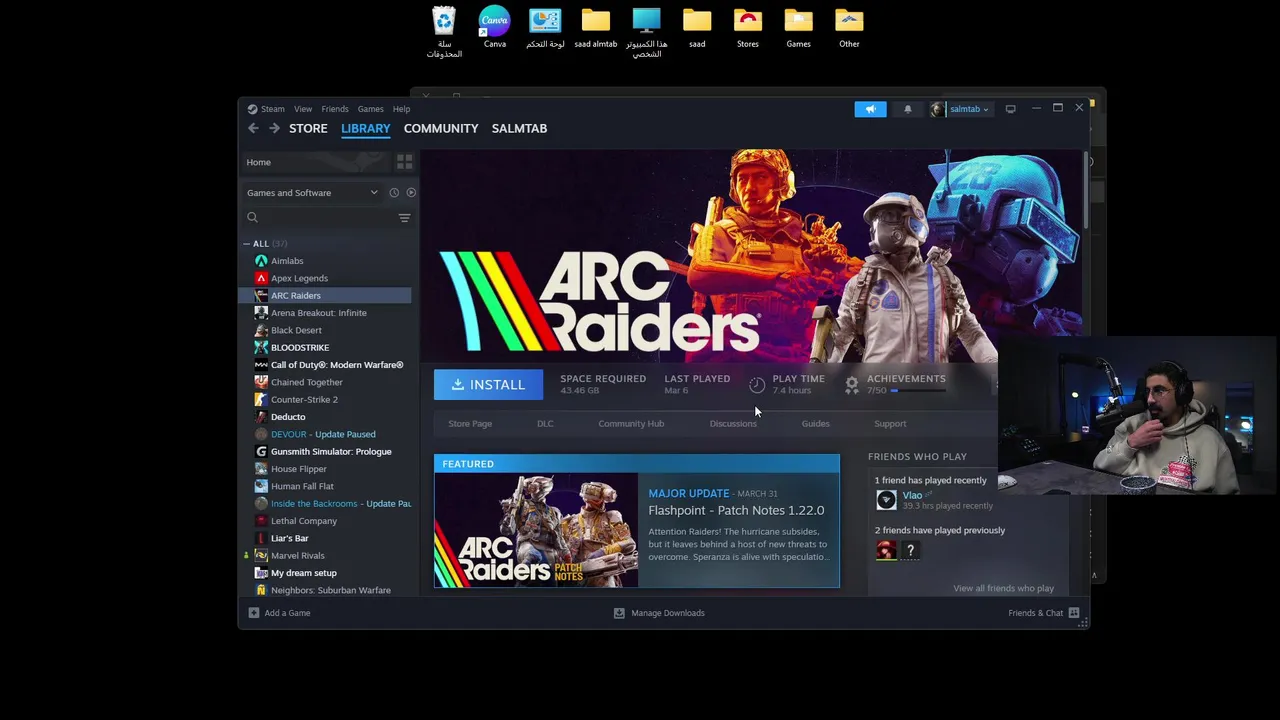This screenshot has width=1280, height=720.
Task: Click View all friends who play
Action: point(1003,588)
